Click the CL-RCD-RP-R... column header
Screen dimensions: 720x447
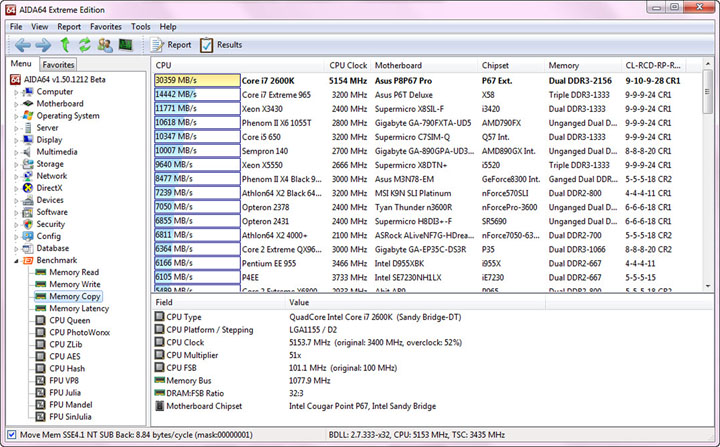pos(655,65)
